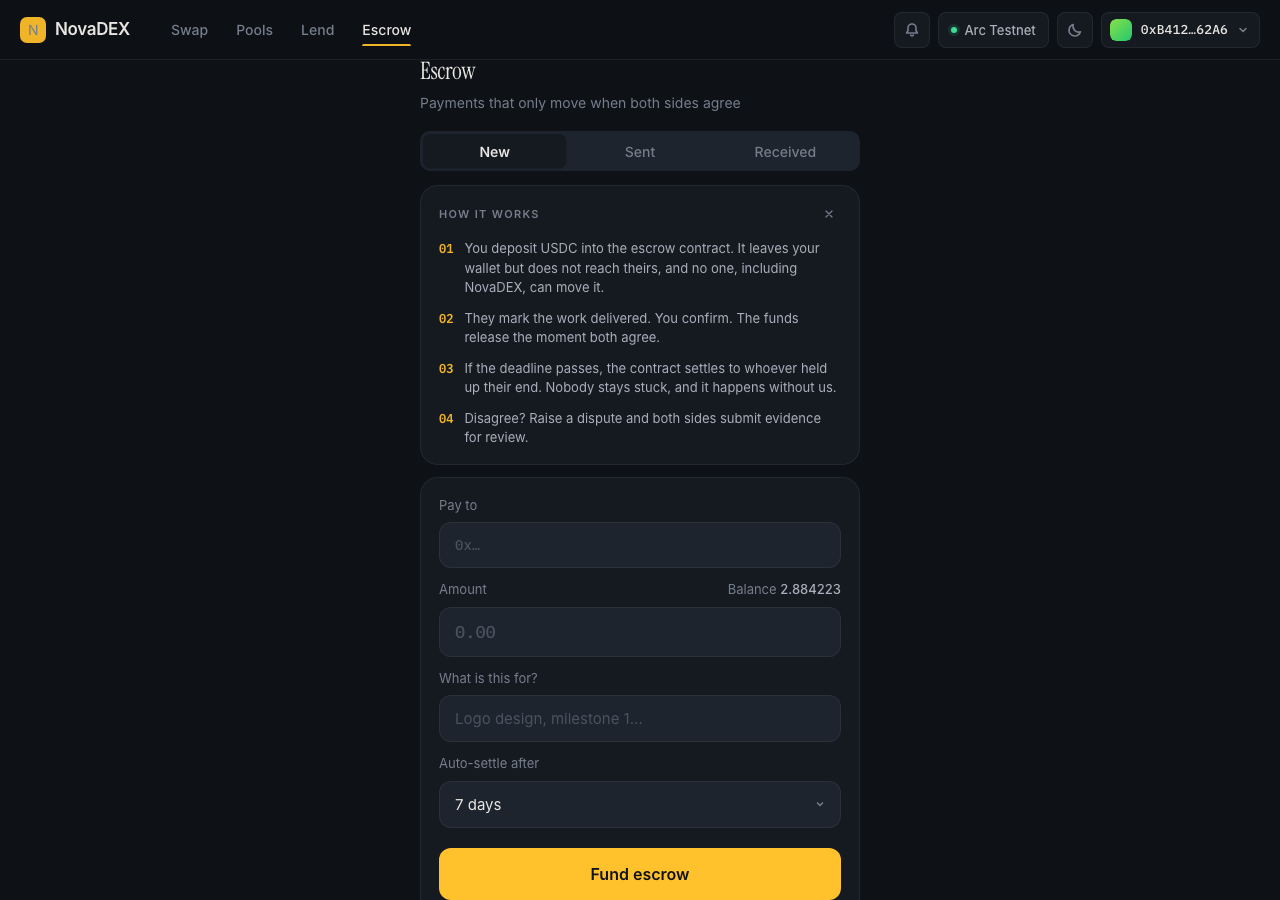Focus the Pay to address field
The height and width of the screenshot is (900, 1280).
640,545
